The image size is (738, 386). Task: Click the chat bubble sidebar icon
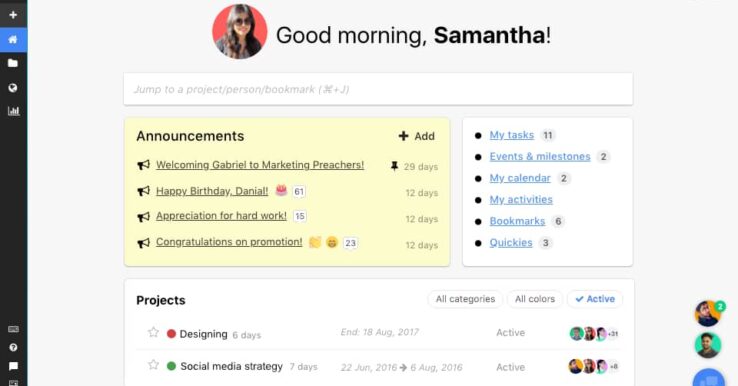click(x=13, y=366)
